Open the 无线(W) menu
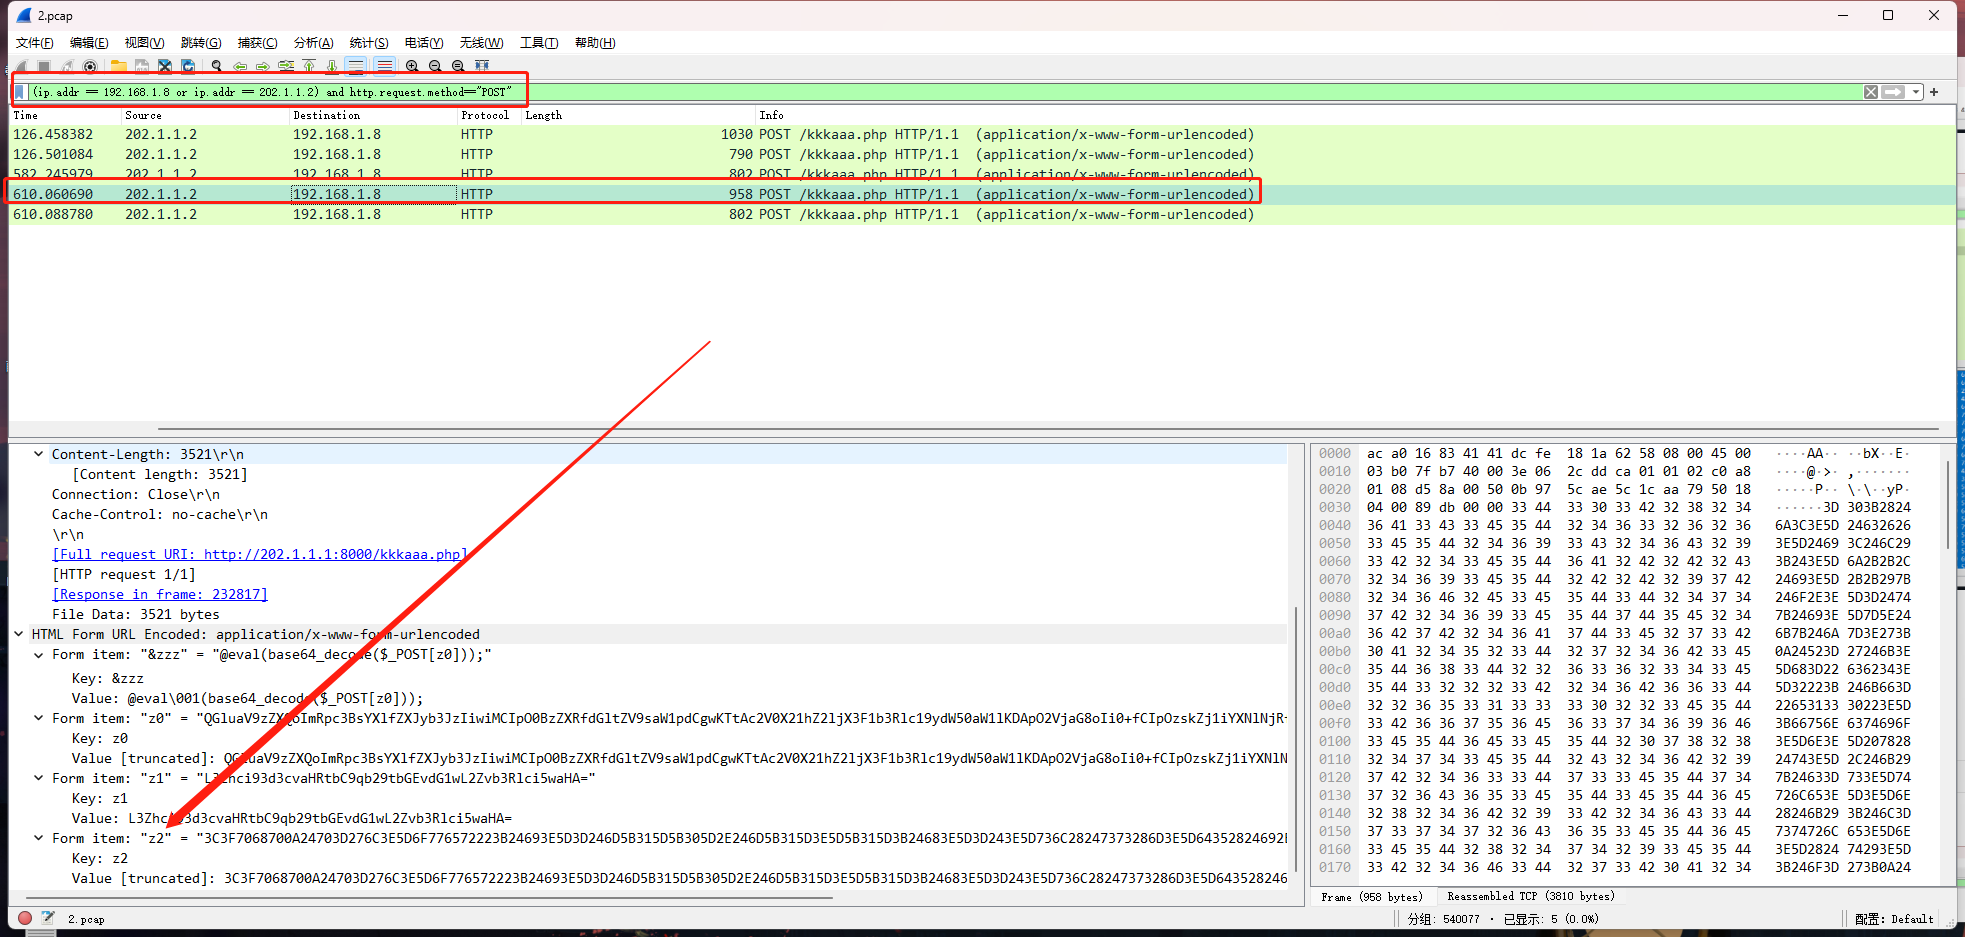Screen dimensions: 1965x937 [481, 42]
